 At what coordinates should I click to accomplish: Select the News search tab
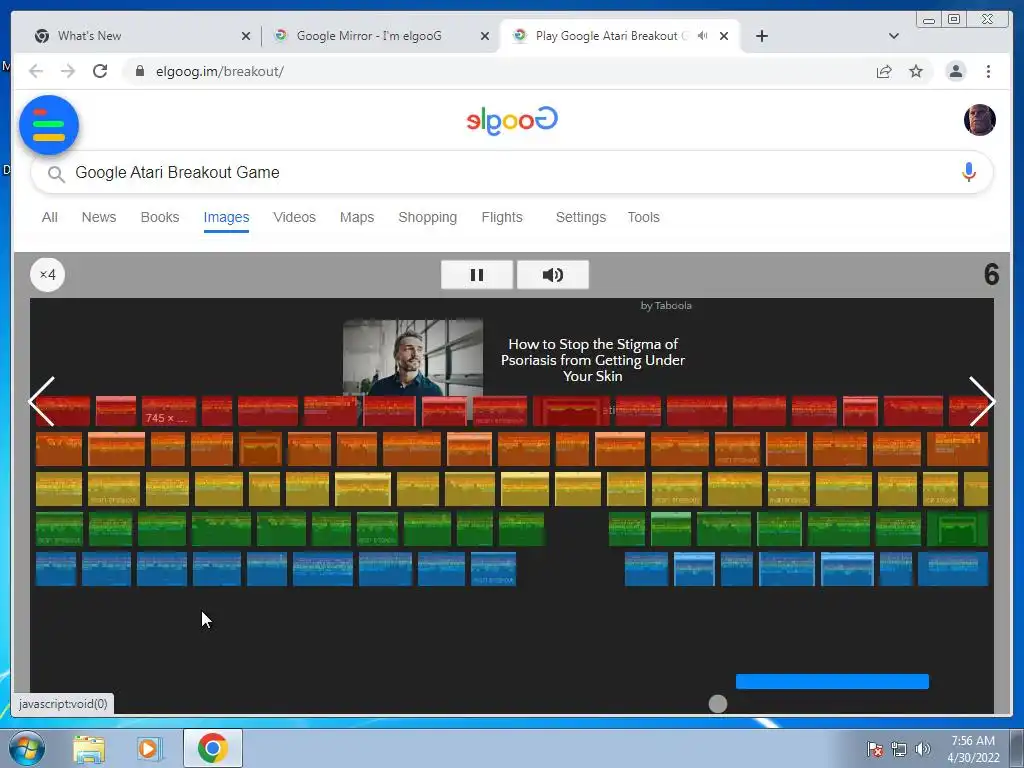point(99,217)
